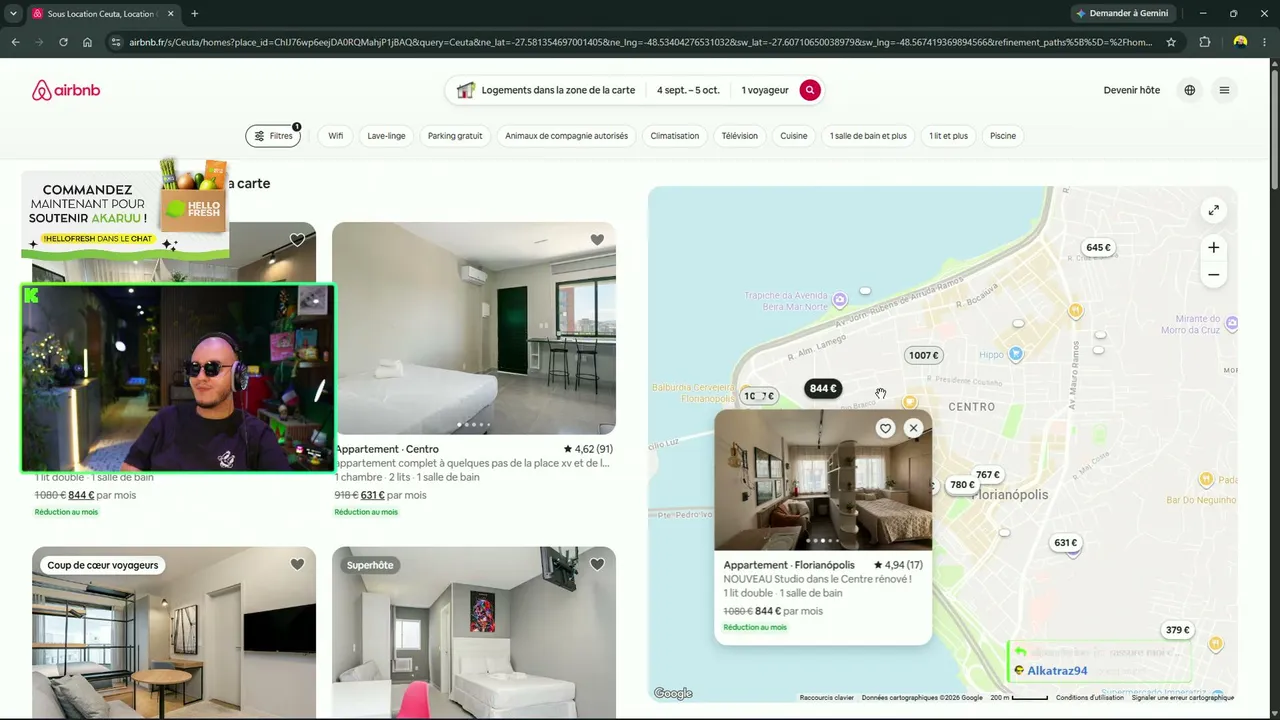1280x720 pixels.
Task: Save the NOUVEAU Studio map popup to favorites
Action: tap(885, 428)
